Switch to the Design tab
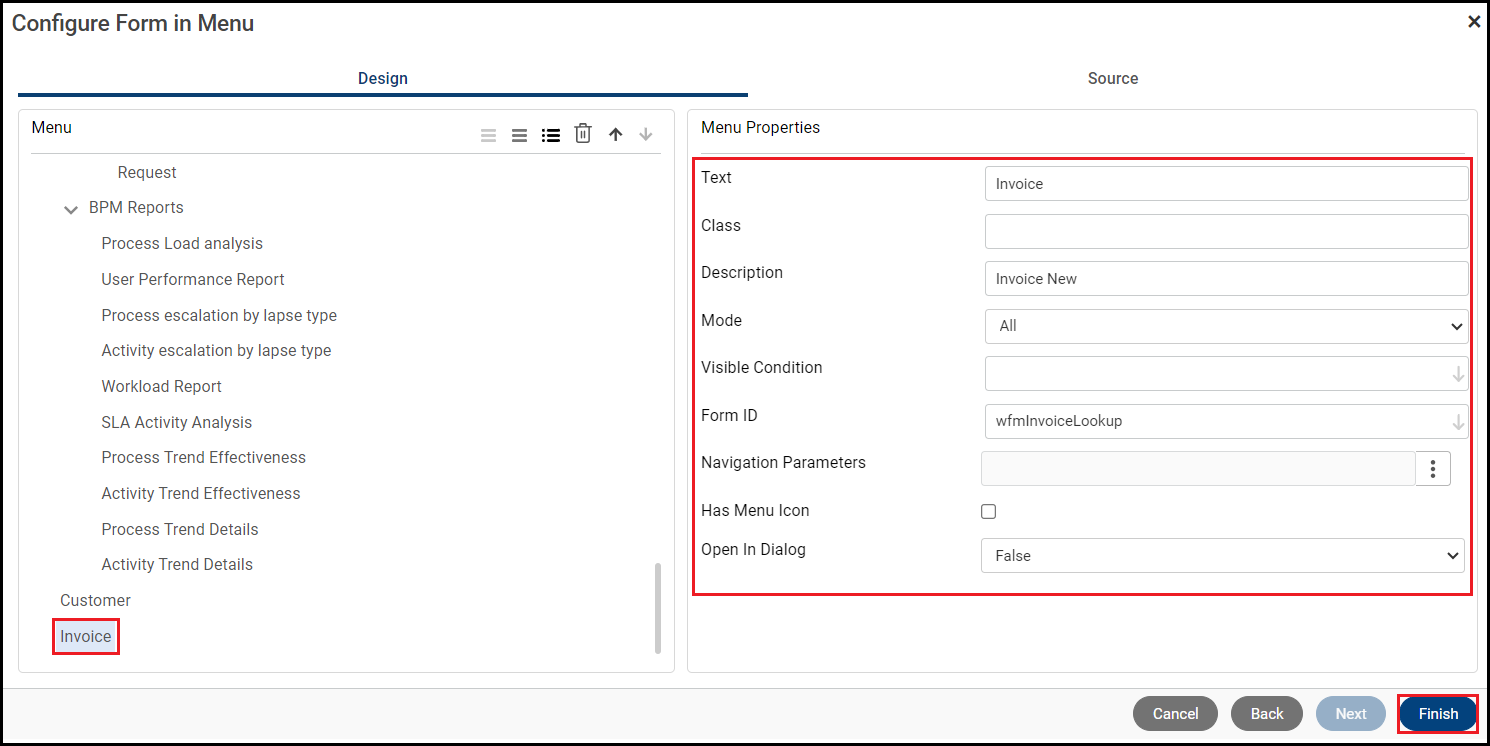The image size is (1490, 746). [382, 78]
